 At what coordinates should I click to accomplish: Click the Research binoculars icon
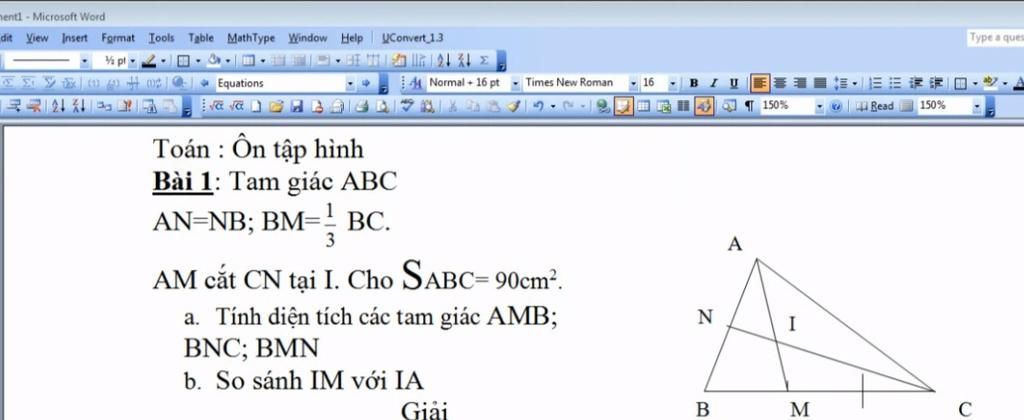(428, 105)
